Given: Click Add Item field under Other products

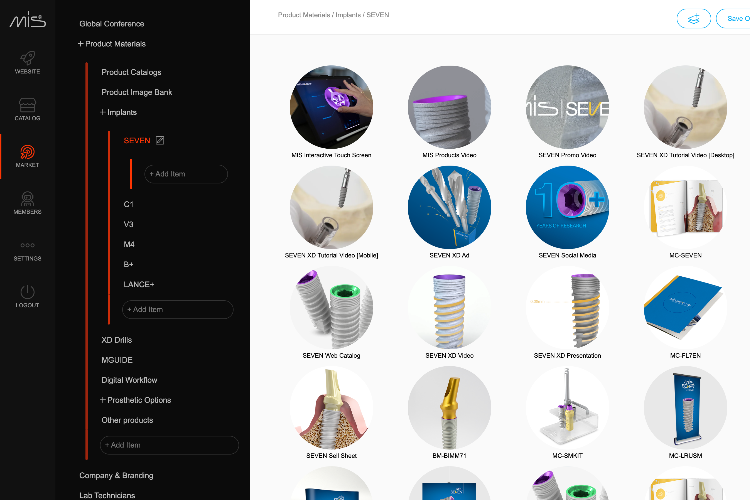Looking at the screenshot, I should pyautogui.click(x=169, y=445).
